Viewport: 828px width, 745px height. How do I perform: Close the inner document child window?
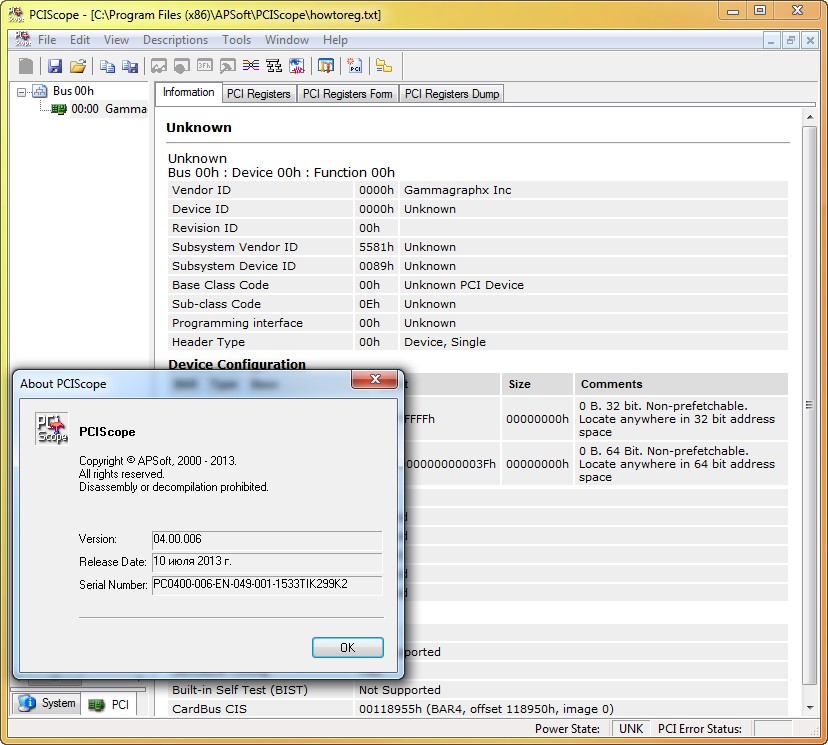(810, 40)
